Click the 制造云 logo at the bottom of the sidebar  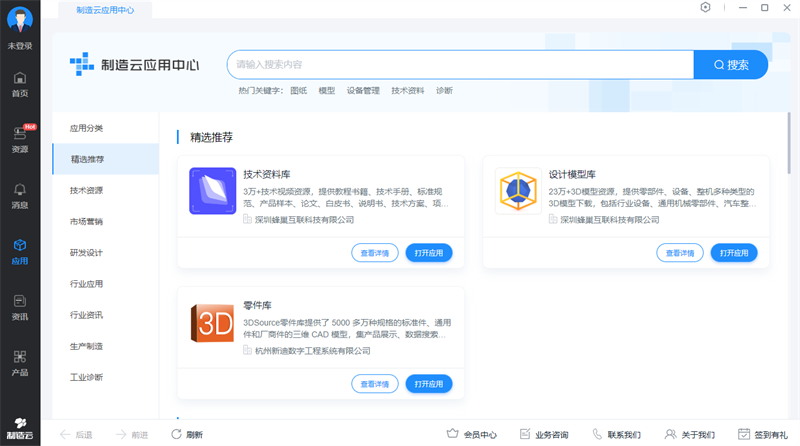click(x=20, y=429)
